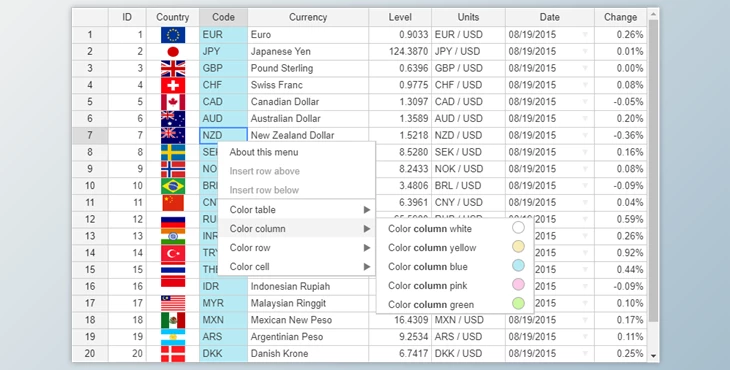Click the Argentinian flag icon
Image resolution: width=730 pixels, height=370 pixels.
pyautogui.click(x=173, y=336)
